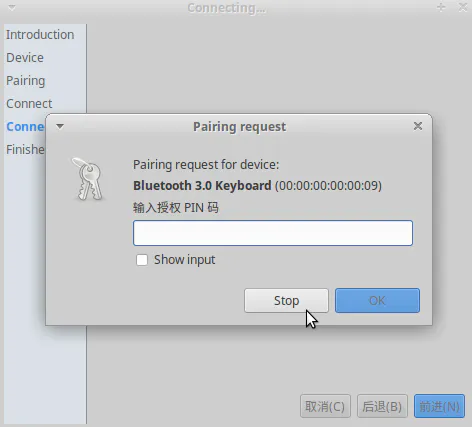The height and width of the screenshot is (427, 472).
Task: Go to the Pairing step
Action: [26, 81]
